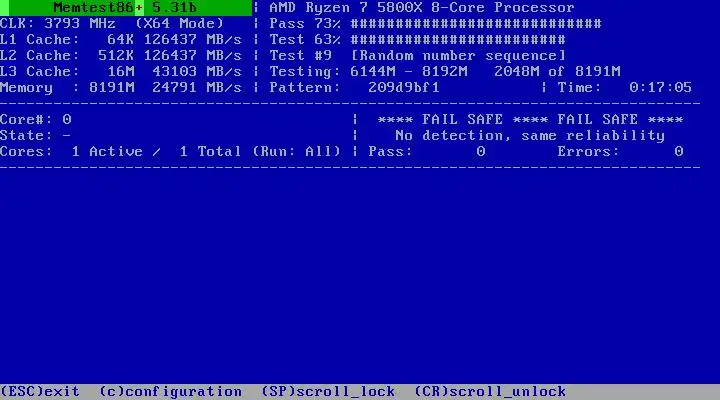Image resolution: width=720 pixels, height=400 pixels.
Task: Select the (CR)scroll_unlock option
Action: pyautogui.click(x=490, y=391)
